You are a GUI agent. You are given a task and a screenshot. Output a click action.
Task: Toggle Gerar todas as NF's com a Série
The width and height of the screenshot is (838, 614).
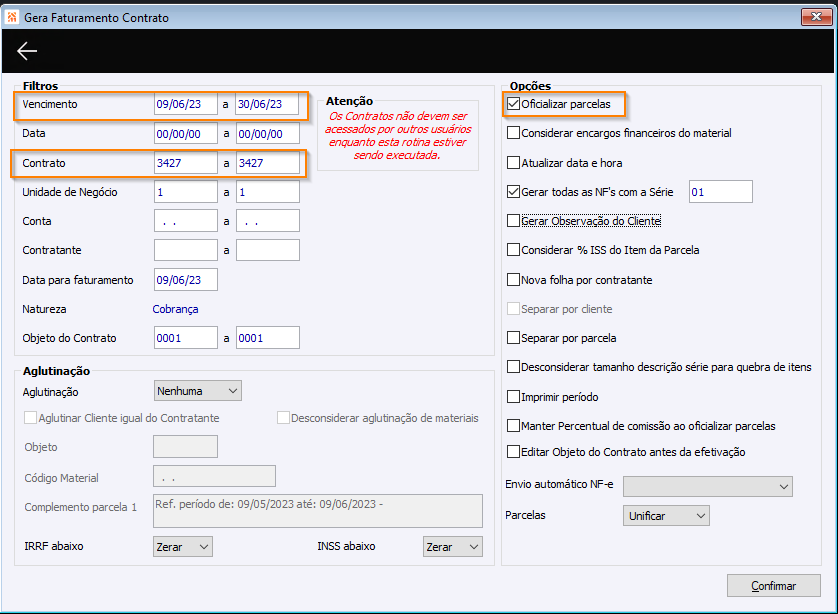513,191
